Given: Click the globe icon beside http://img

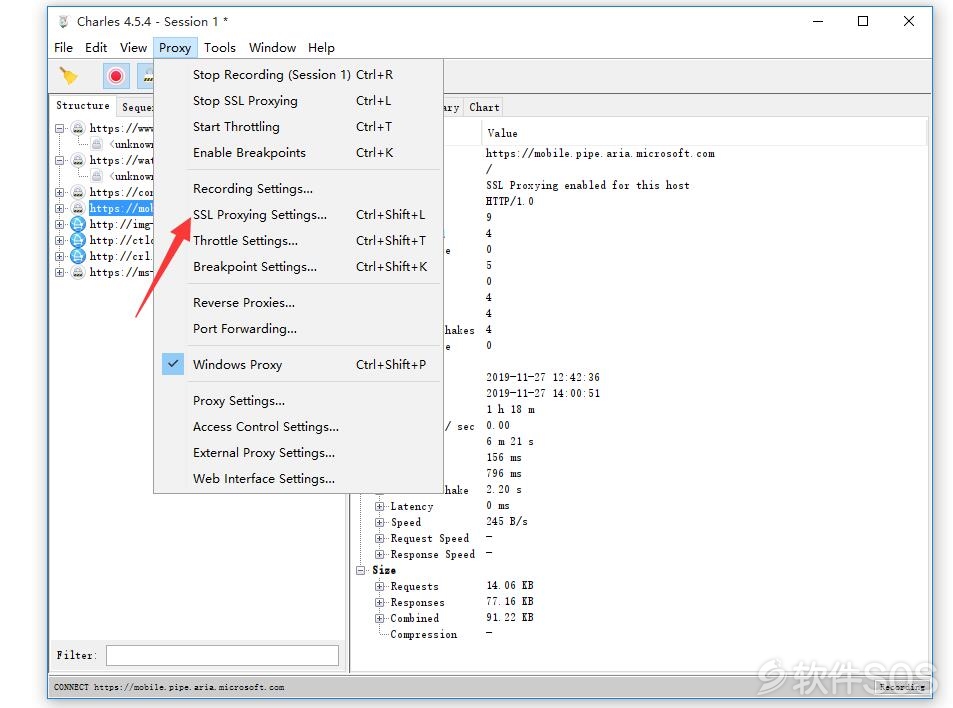Looking at the screenshot, I should [78, 224].
